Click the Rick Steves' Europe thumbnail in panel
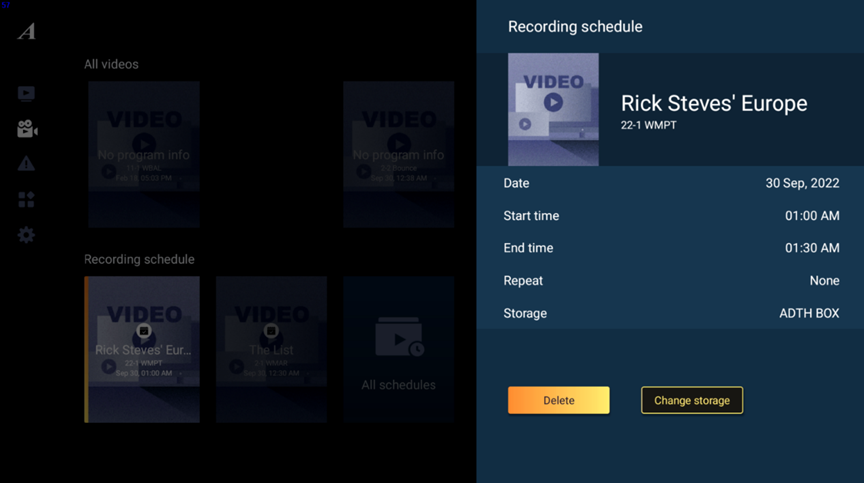 coord(553,109)
